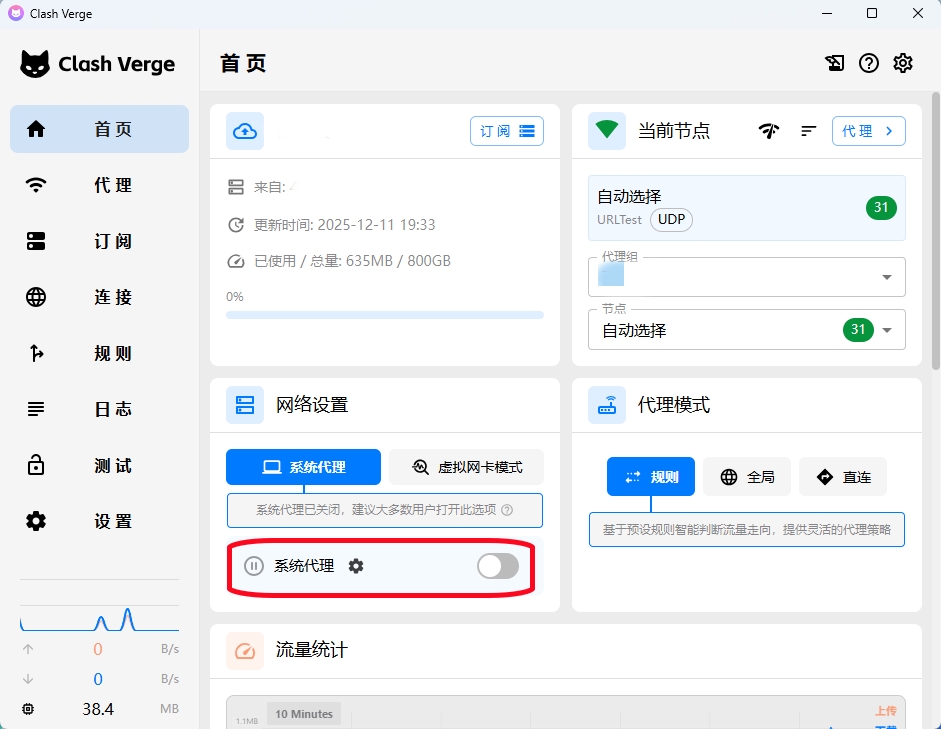Expand the 节点 自动选择 dropdown
The height and width of the screenshot is (729, 941).
coord(886,330)
